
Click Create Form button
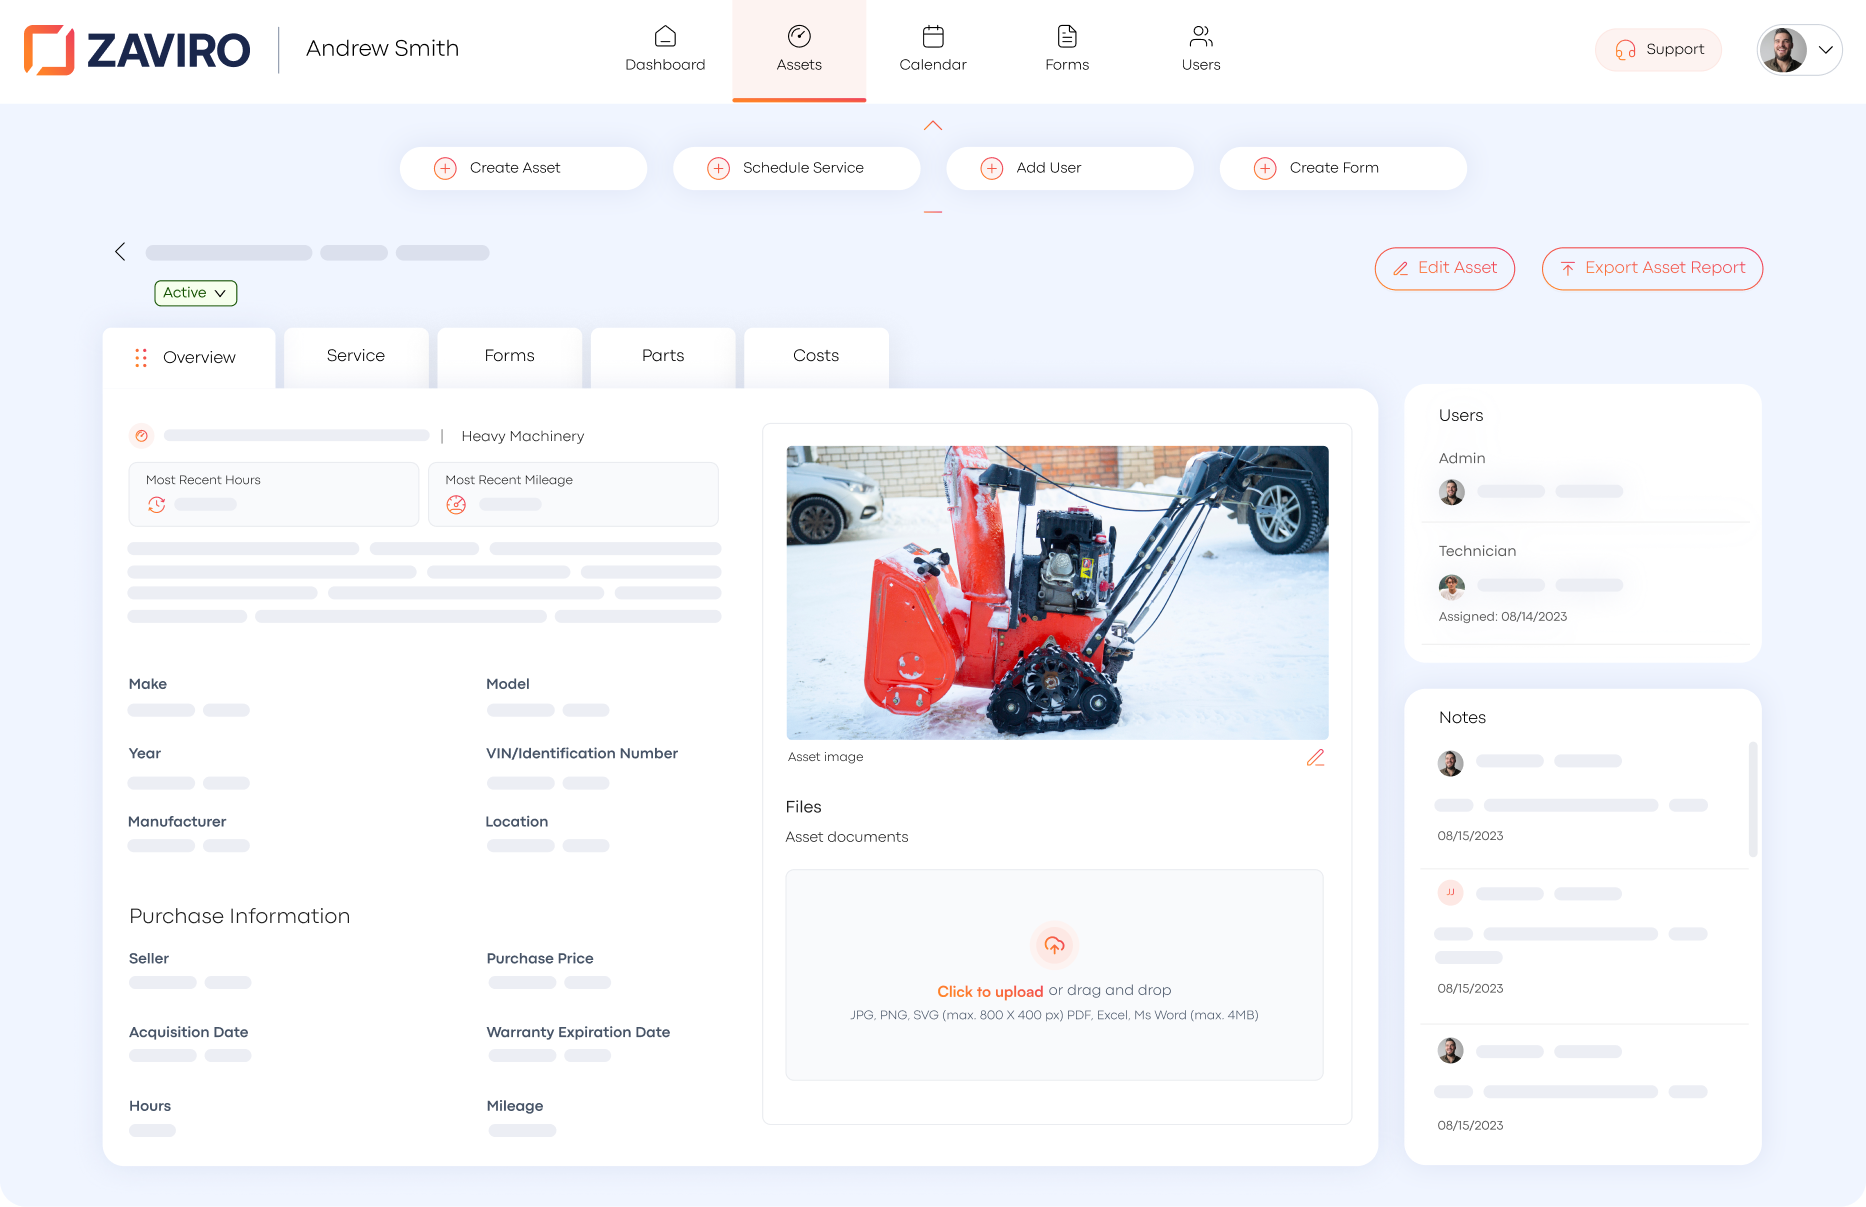point(1343,168)
